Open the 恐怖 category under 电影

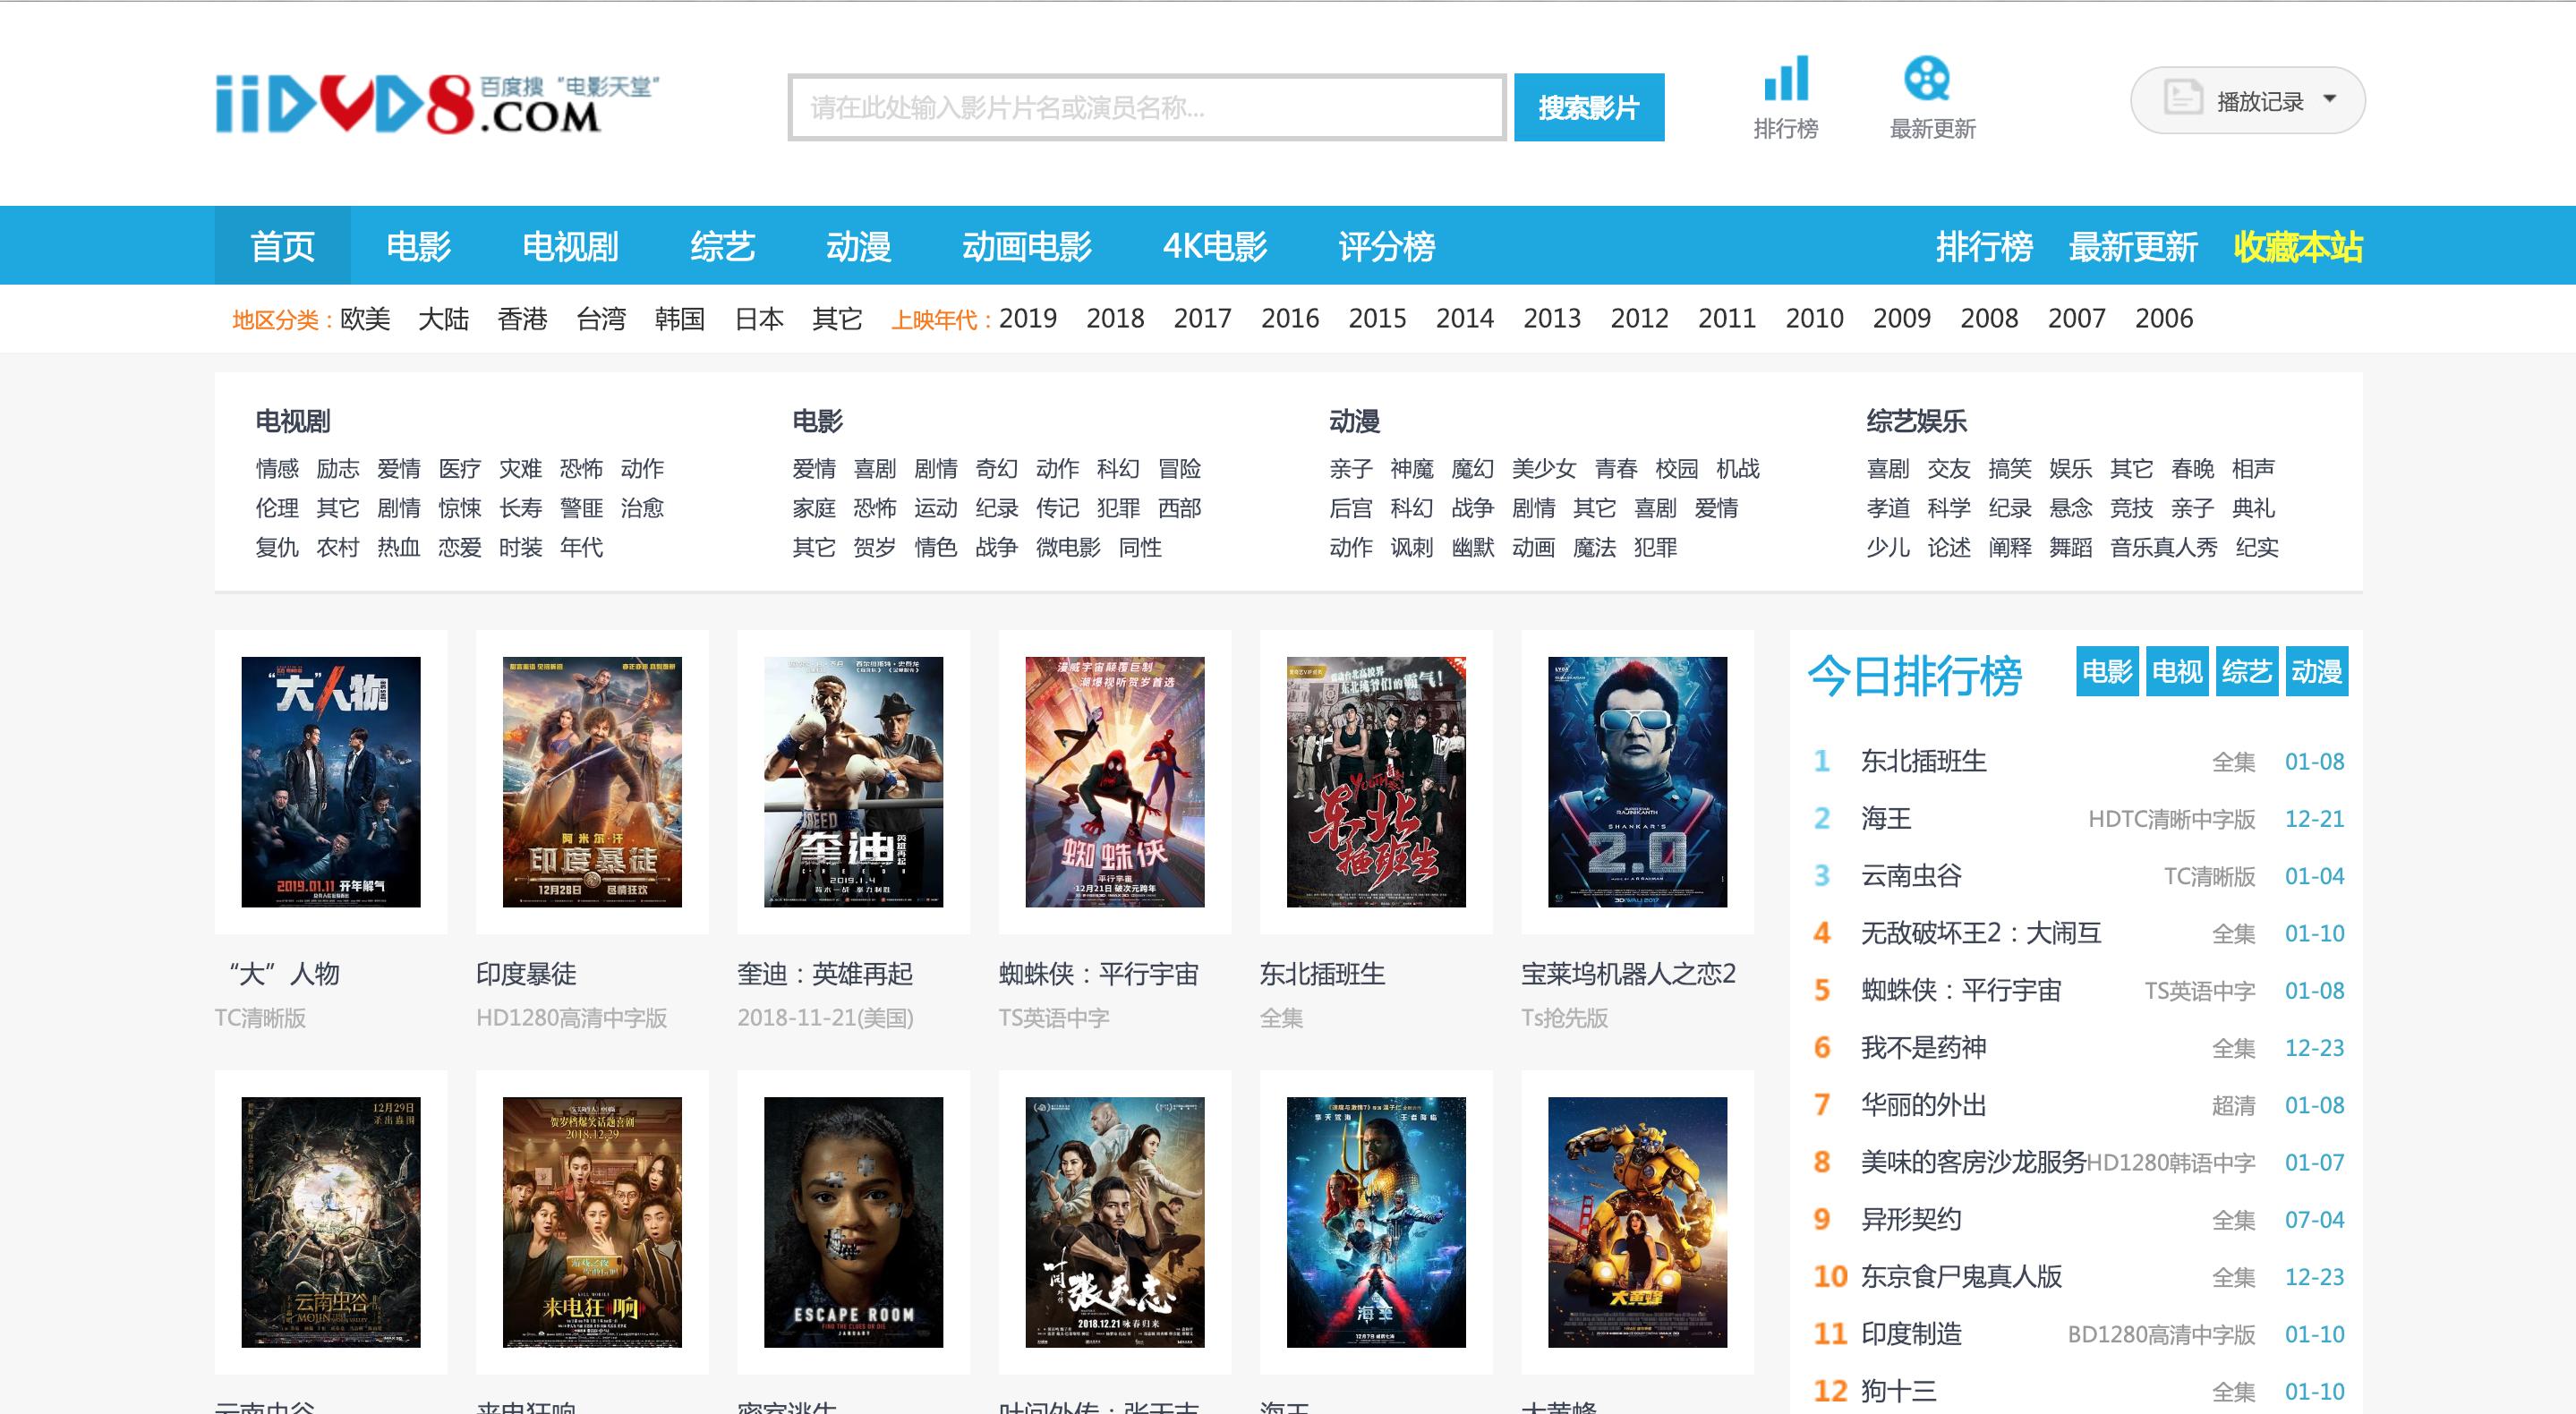(874, 508)
